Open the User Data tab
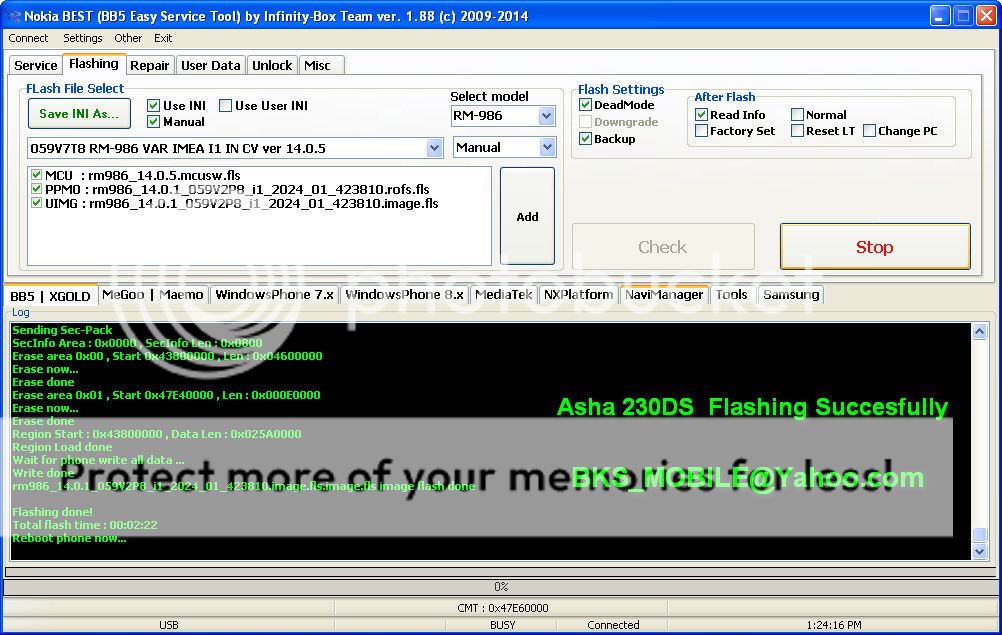The image size is (1002, 635). (210, 65)
